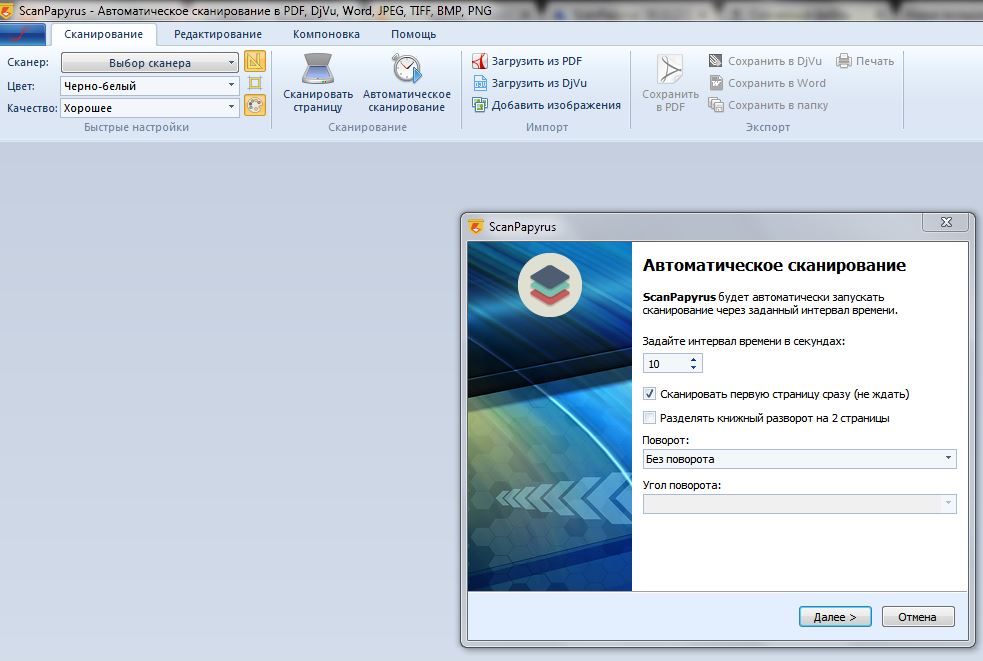
Task: Expand the 'Без поворота' rotation dropdown
Action: point(799,459)
